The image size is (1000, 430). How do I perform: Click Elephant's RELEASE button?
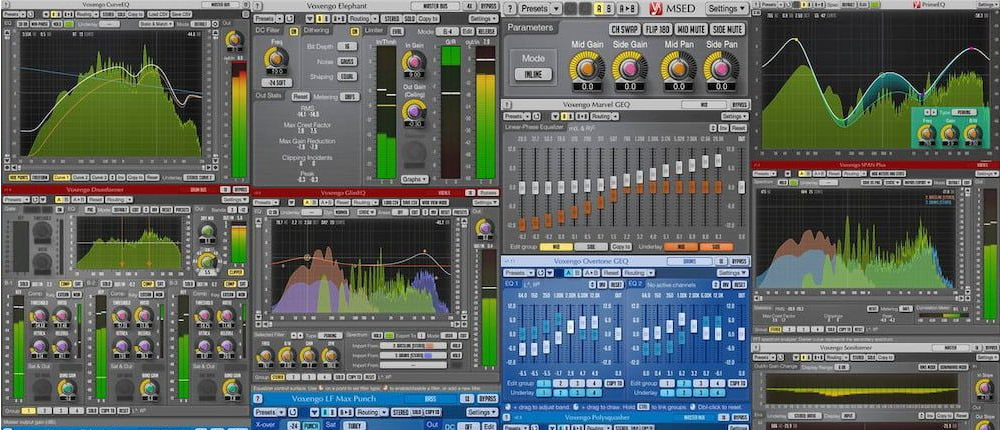(487, 31)
